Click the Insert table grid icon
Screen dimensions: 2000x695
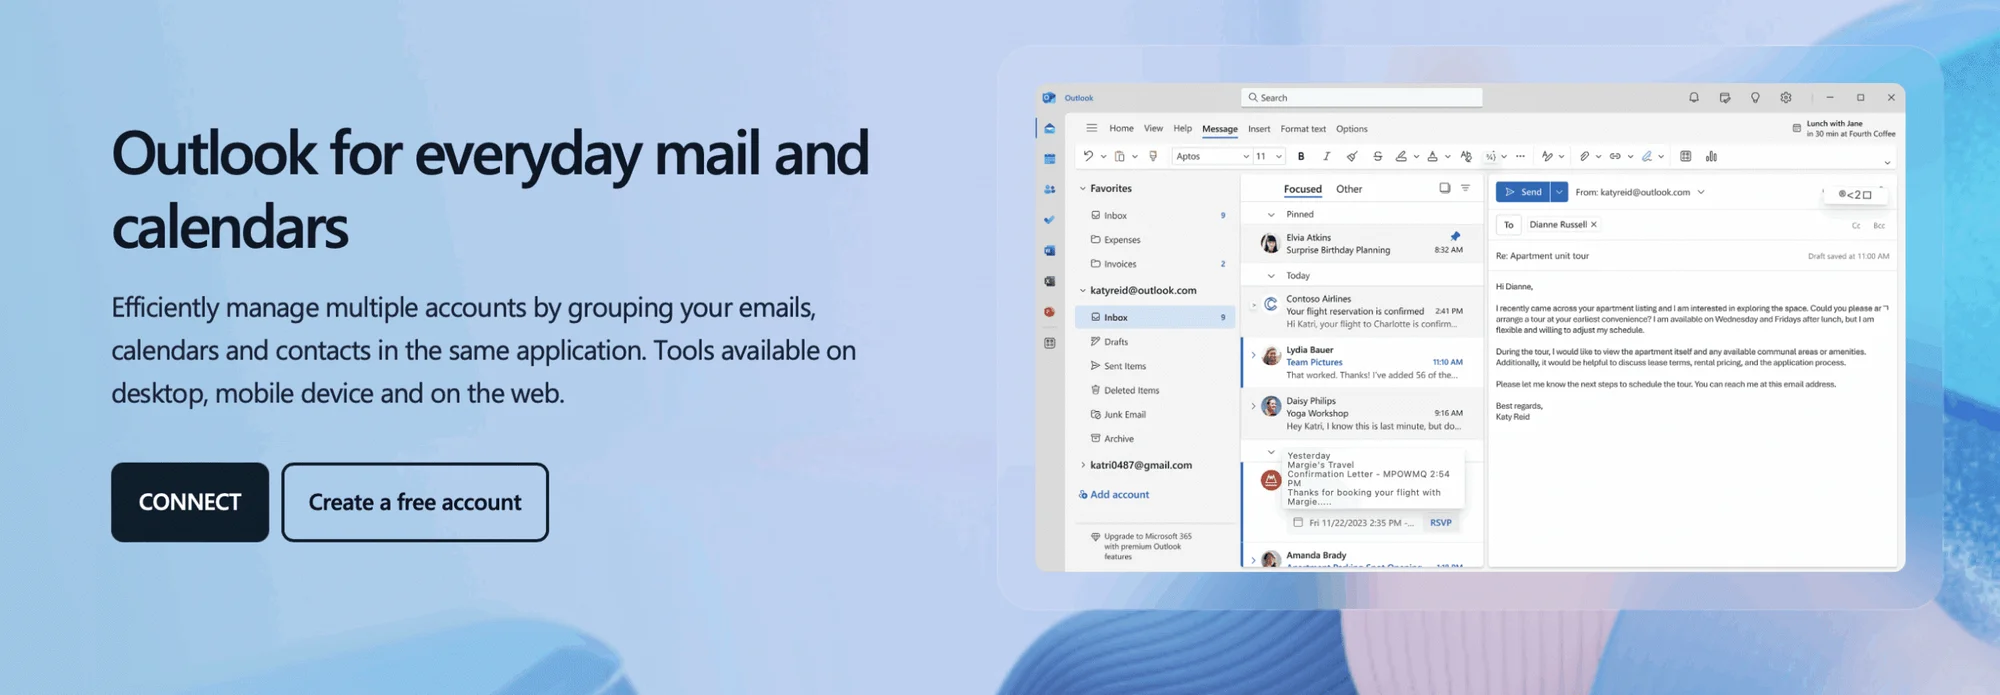click(x=1686, y=156)
